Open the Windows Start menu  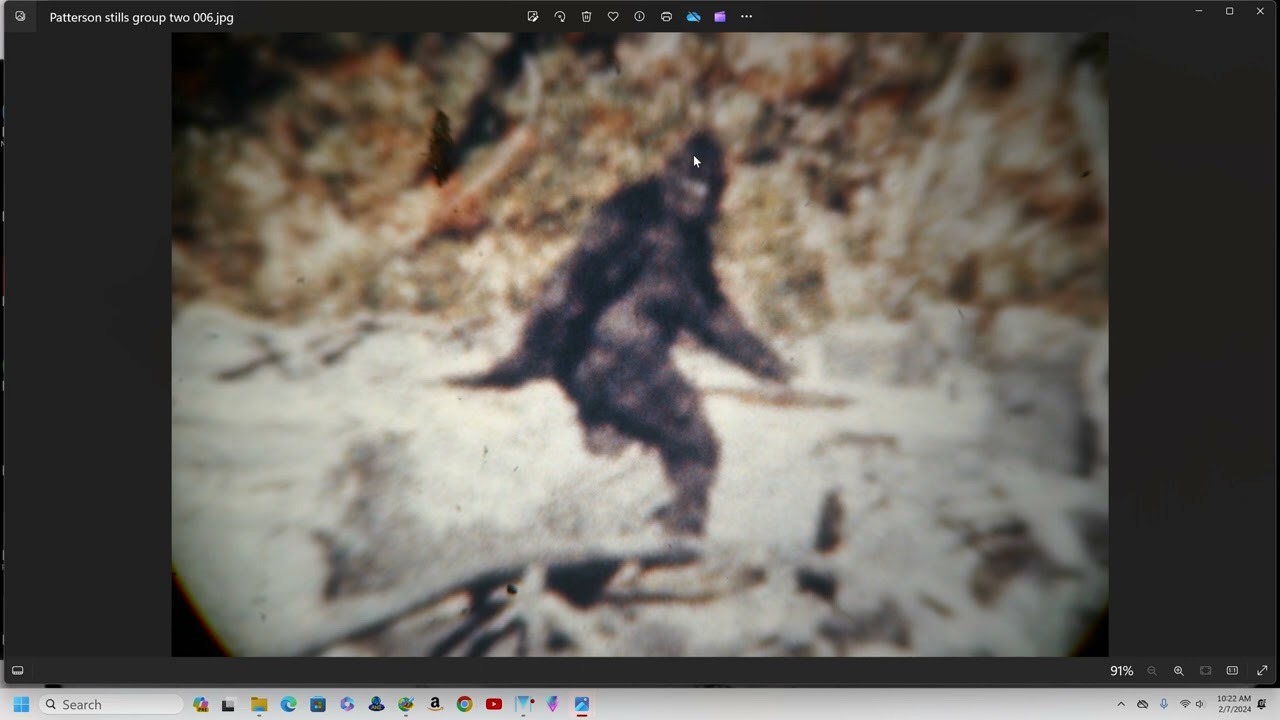21,704
